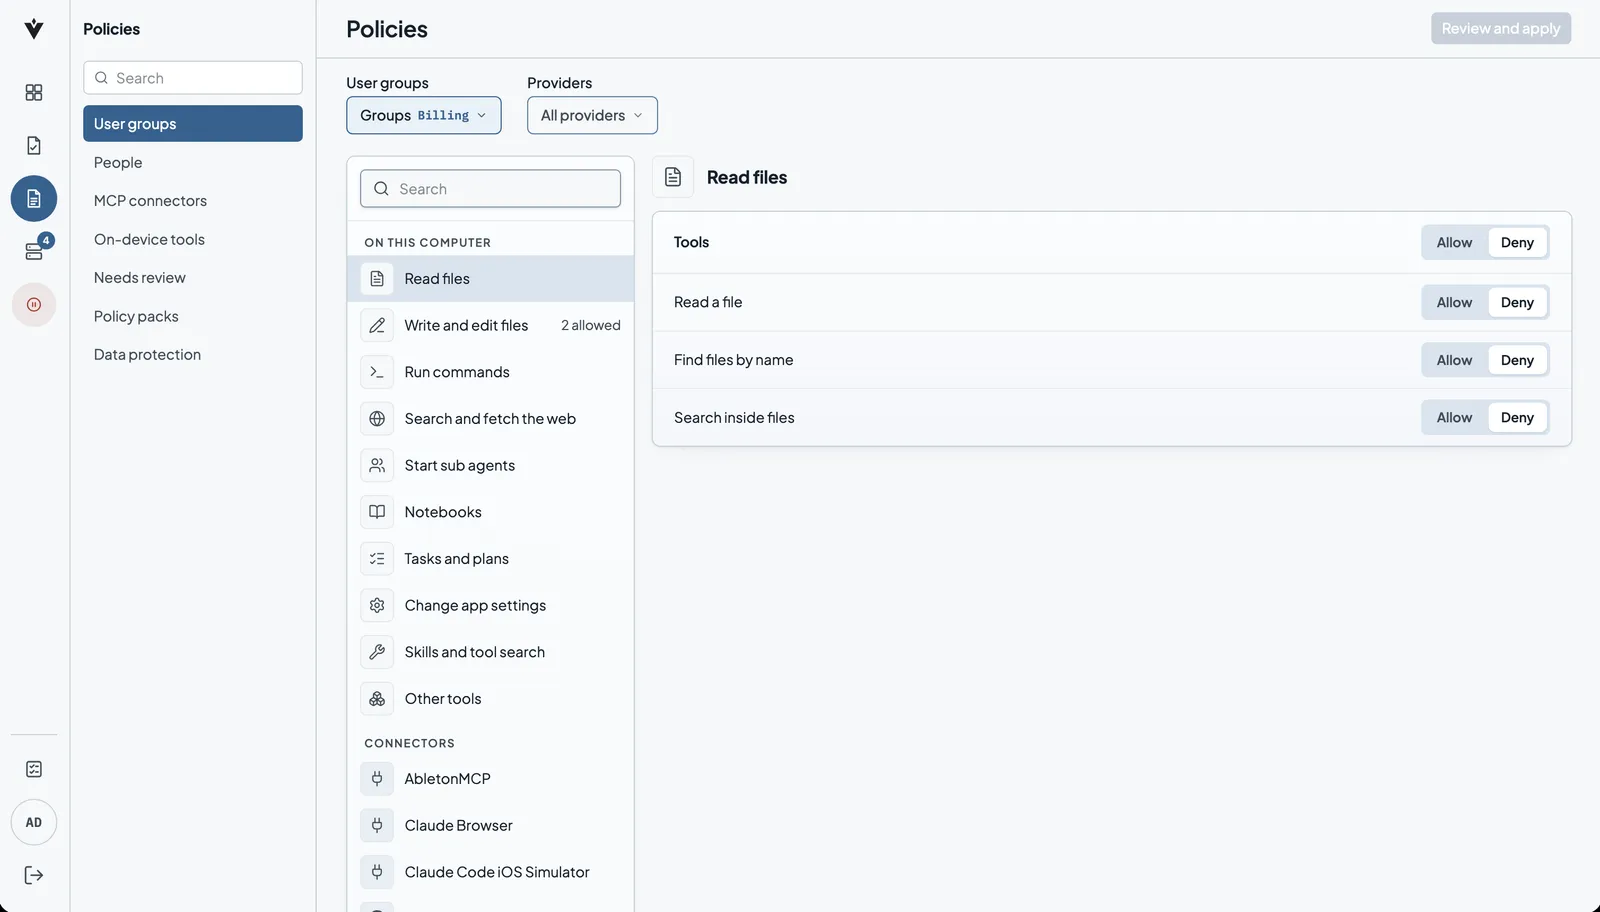
Task: Open the AD user avatar
Action: click(x=34, y=823)
